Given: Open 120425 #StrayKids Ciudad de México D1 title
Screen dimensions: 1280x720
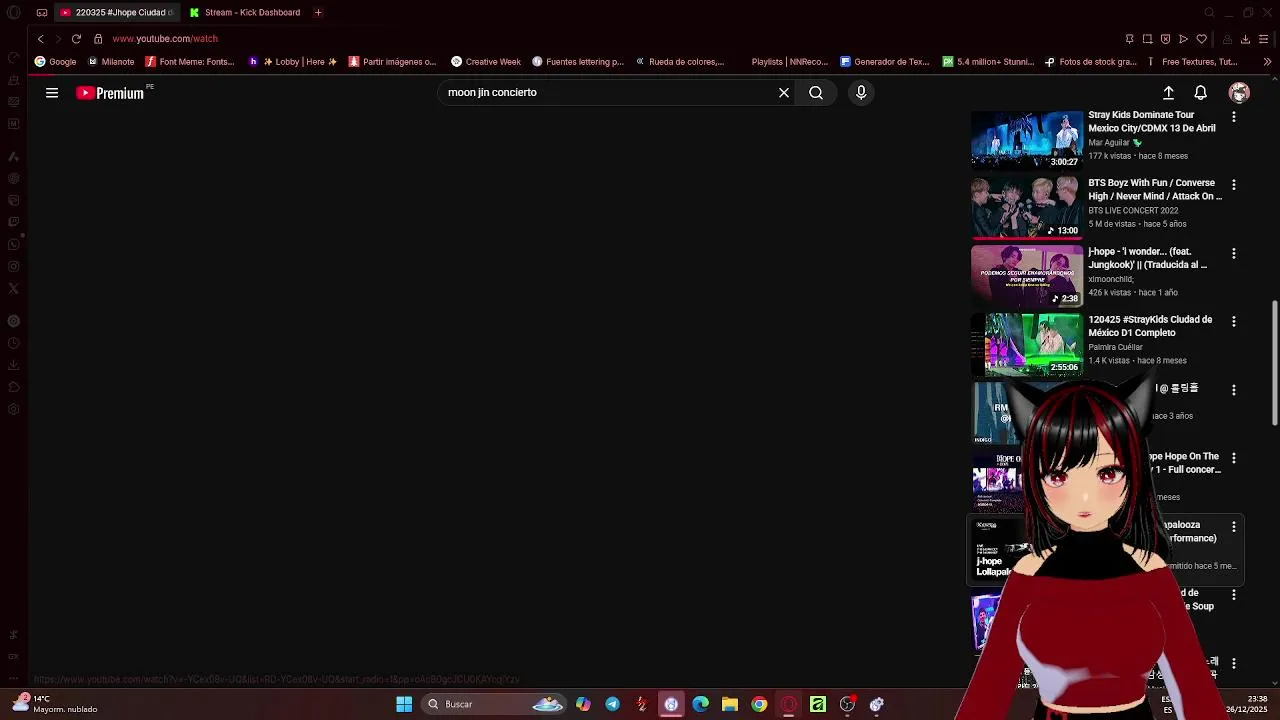Looking at the screenshot, I should pos(1150,326).
